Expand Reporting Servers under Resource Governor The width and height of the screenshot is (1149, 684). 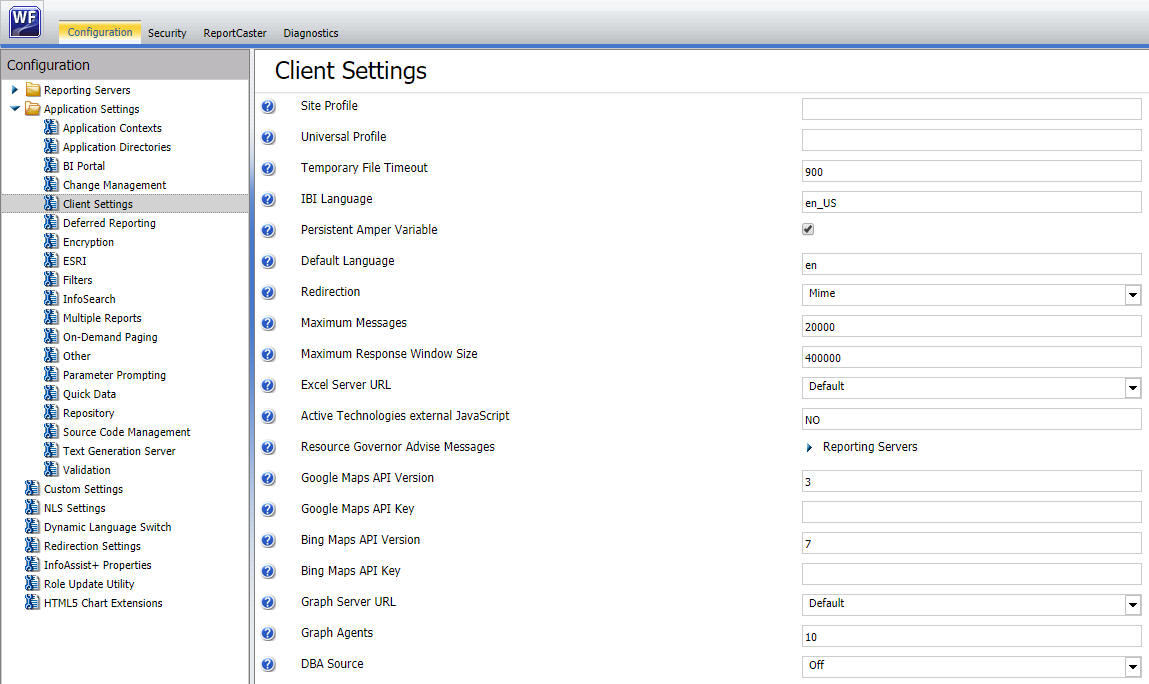(x=809, y=447)
